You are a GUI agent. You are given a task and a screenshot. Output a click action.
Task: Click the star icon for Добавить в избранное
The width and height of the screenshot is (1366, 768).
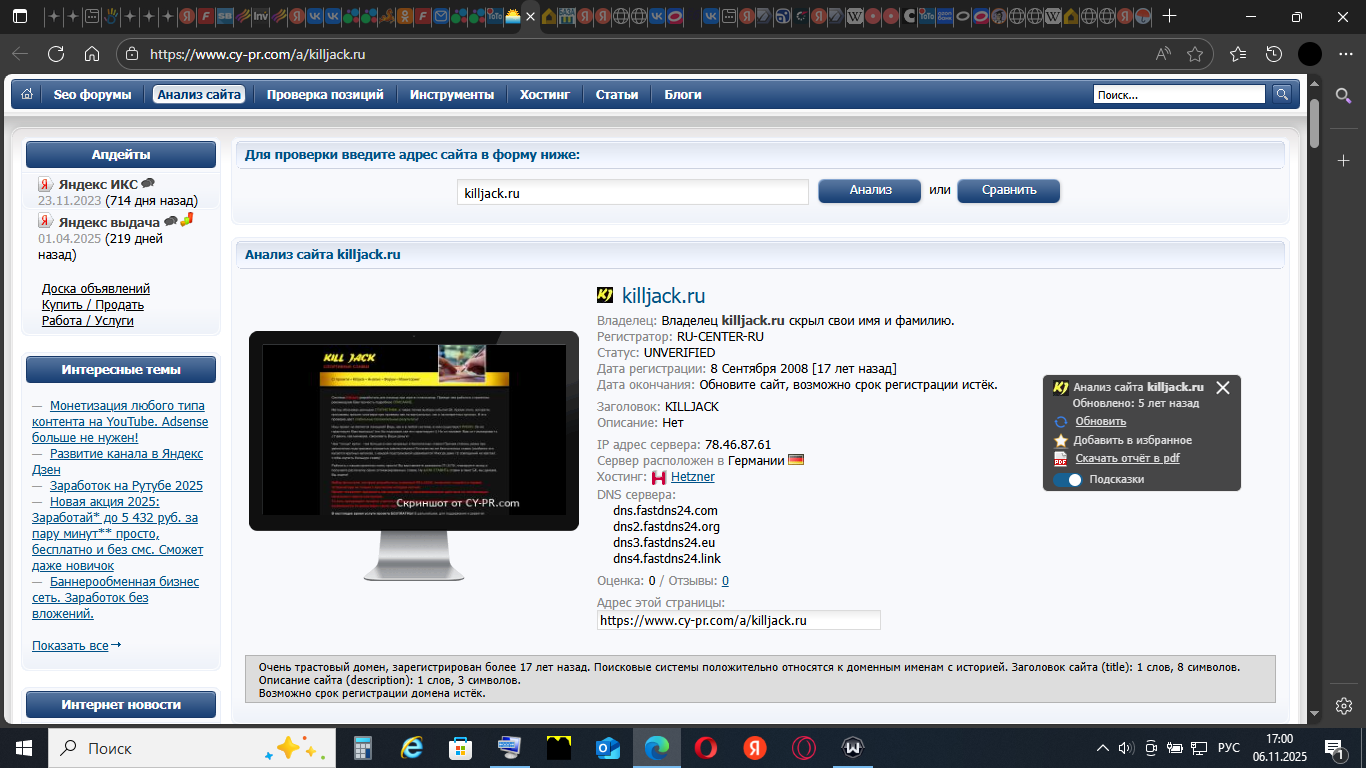[x=1061, y=440]
